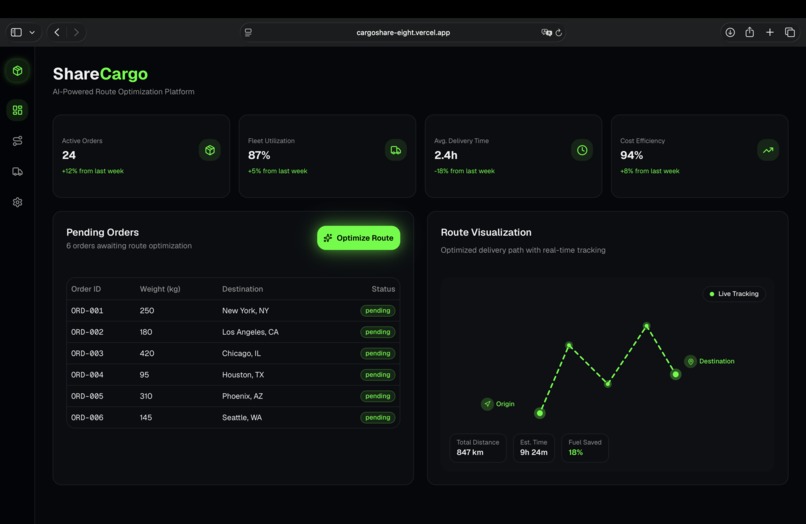Click the 87% Fleet Utilization value
The image size is (806, 524).
coord(259,155)
